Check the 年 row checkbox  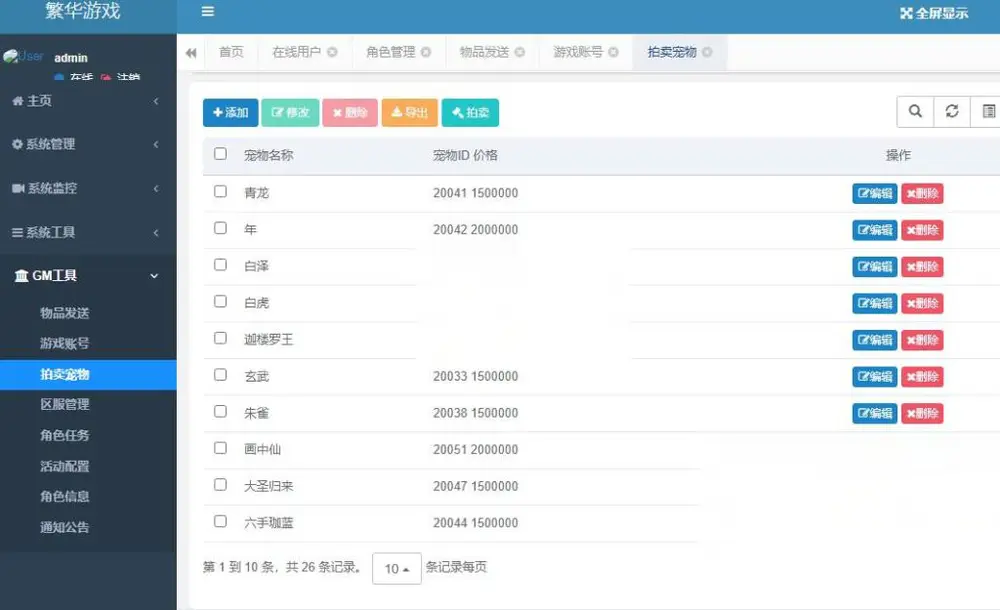(221, 228)
